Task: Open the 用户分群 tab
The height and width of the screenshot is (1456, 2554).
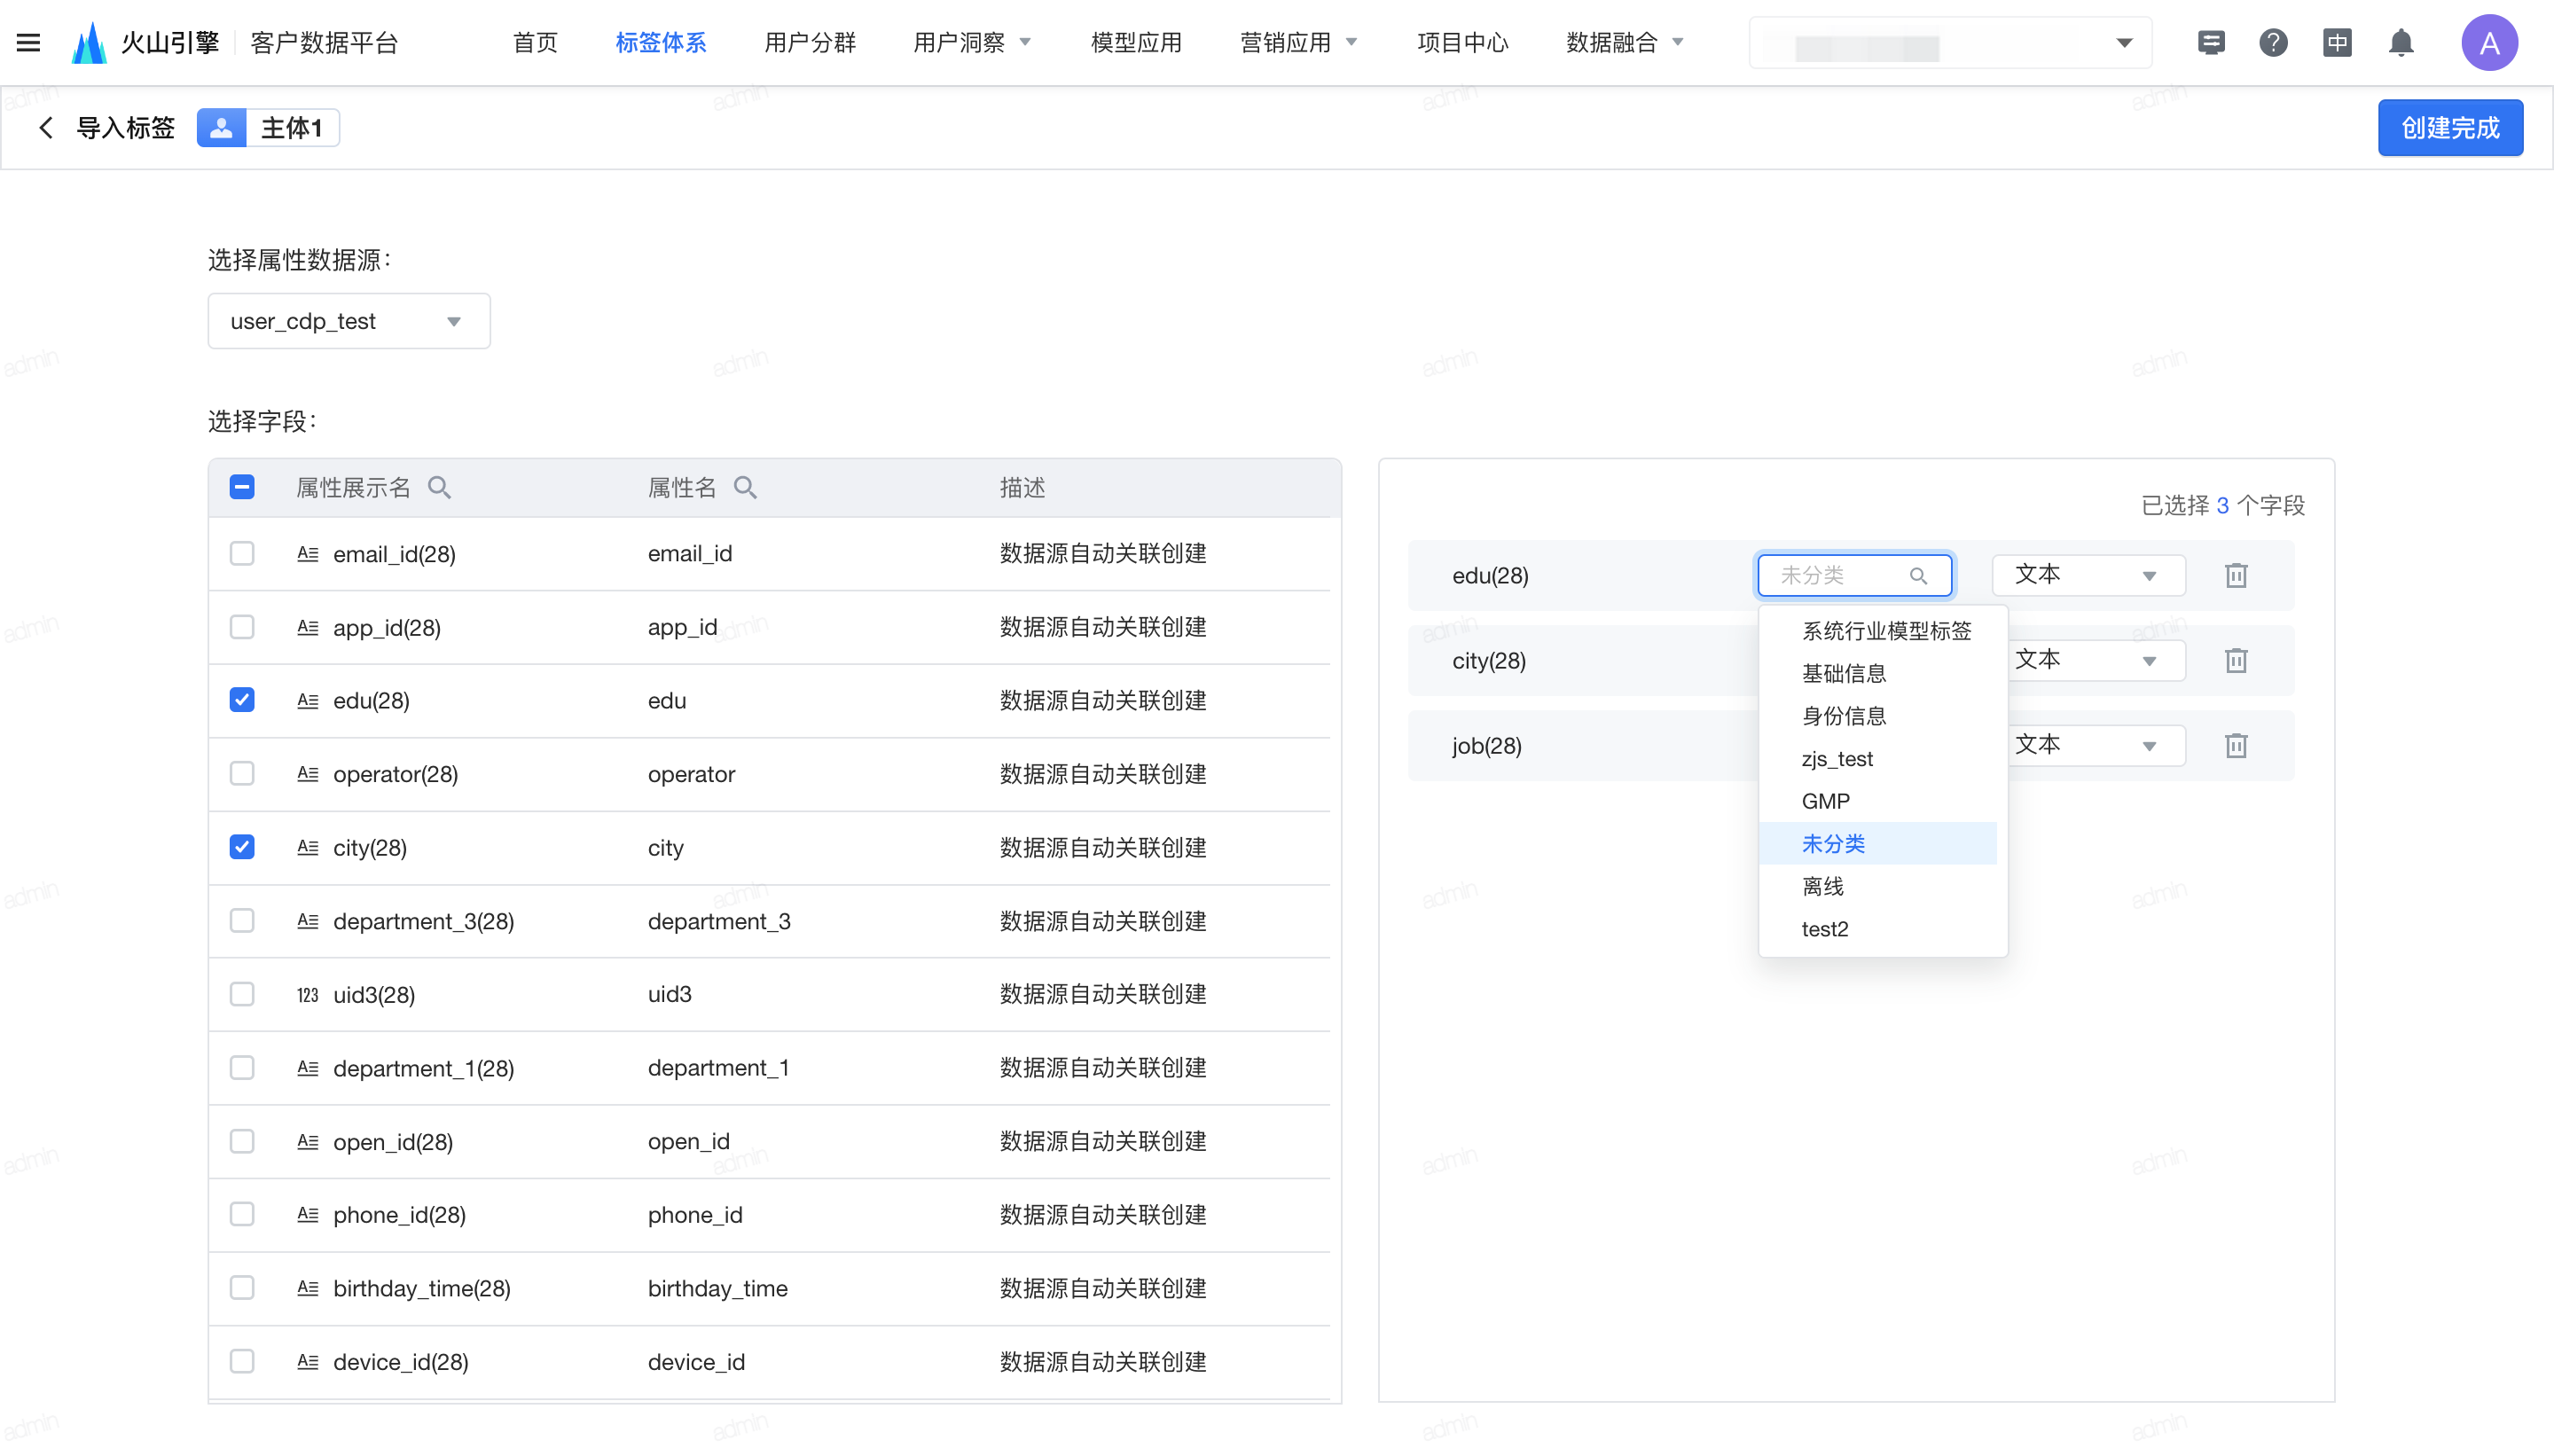Action: [809, 42]
